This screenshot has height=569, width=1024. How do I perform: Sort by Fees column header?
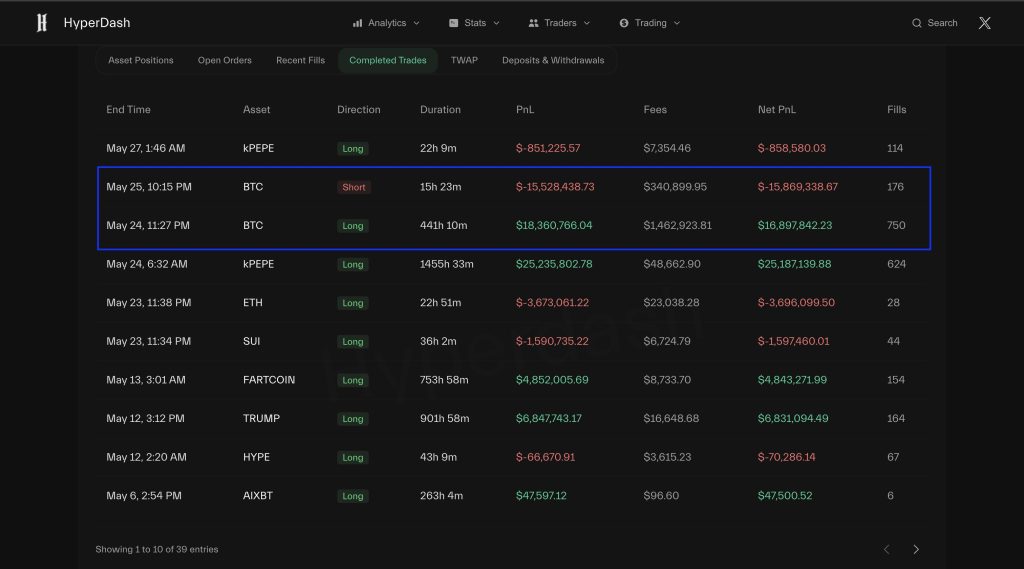click(655, 110)
